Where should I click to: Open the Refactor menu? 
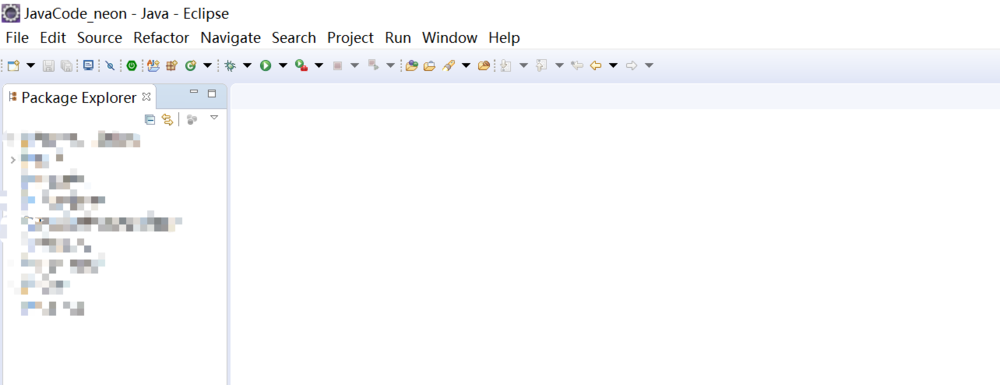click(161, 38)
